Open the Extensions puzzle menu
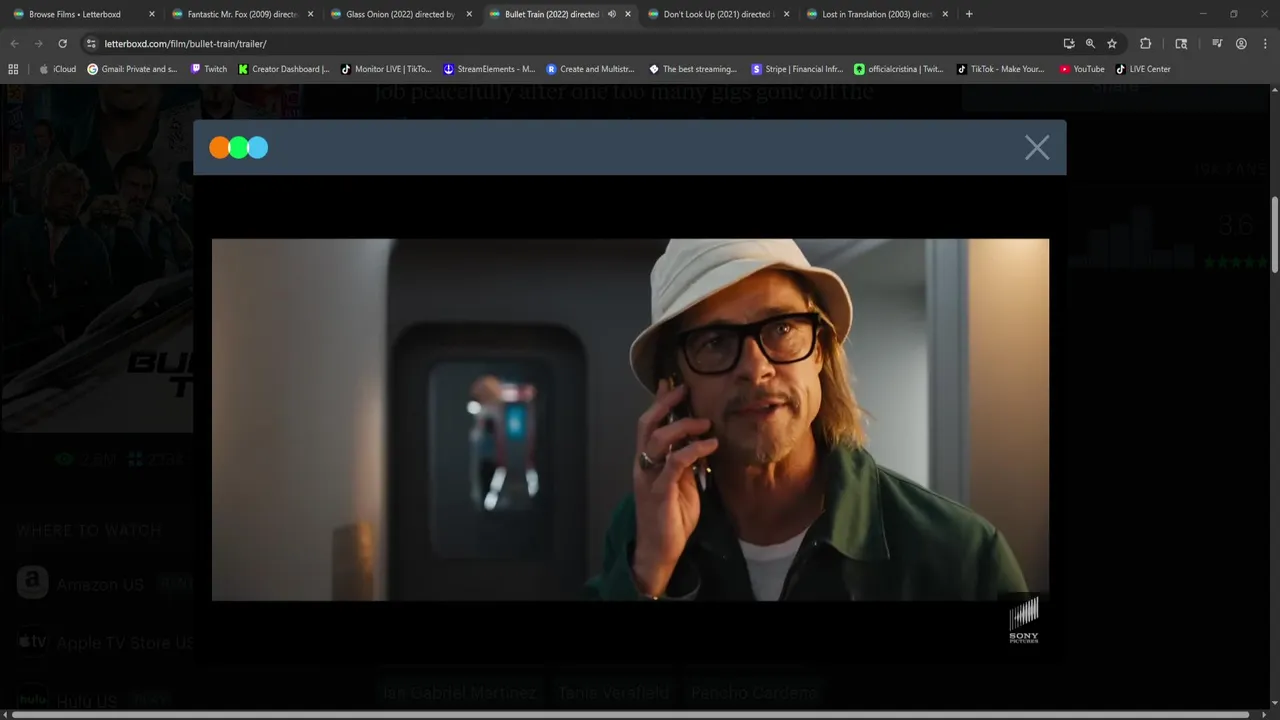This screenshot has height=720, width=1280. click(1146, 44)
